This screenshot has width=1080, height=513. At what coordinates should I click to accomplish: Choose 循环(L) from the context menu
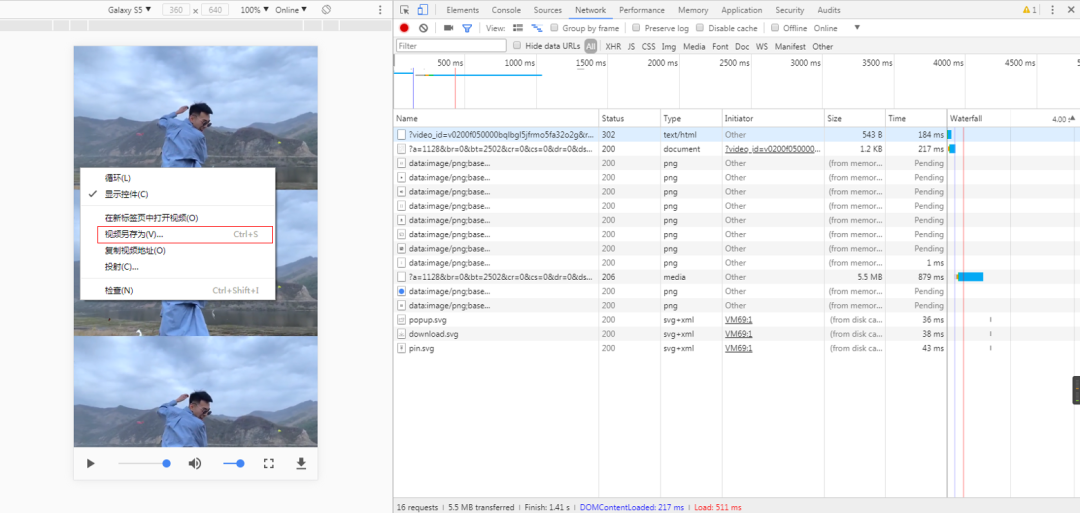[x=178, y=178]
